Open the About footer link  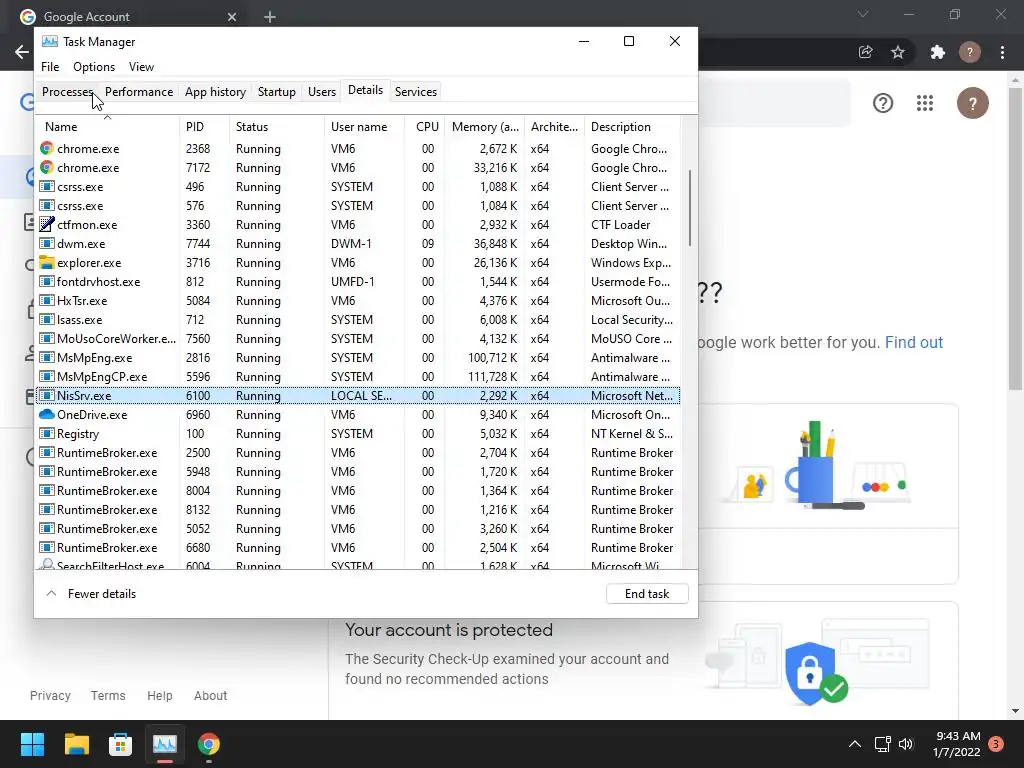click(210, 696)
